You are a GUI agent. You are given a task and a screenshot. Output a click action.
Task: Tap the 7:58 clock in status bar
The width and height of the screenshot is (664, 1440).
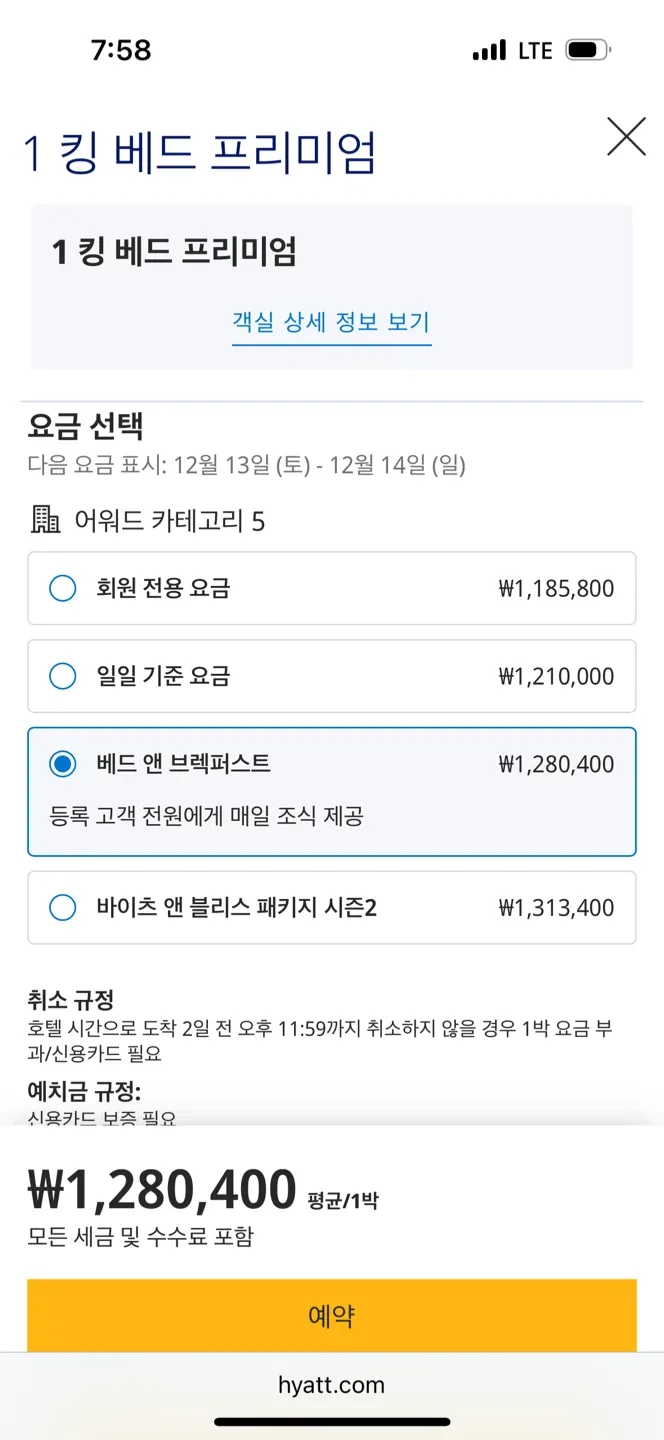click(x=121, y=50)
